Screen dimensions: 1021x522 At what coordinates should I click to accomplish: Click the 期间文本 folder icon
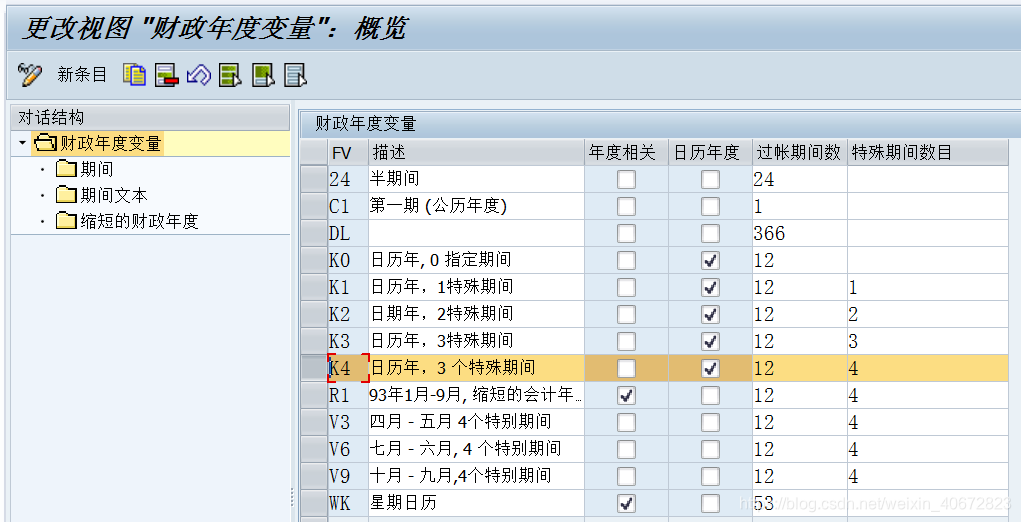66,195
